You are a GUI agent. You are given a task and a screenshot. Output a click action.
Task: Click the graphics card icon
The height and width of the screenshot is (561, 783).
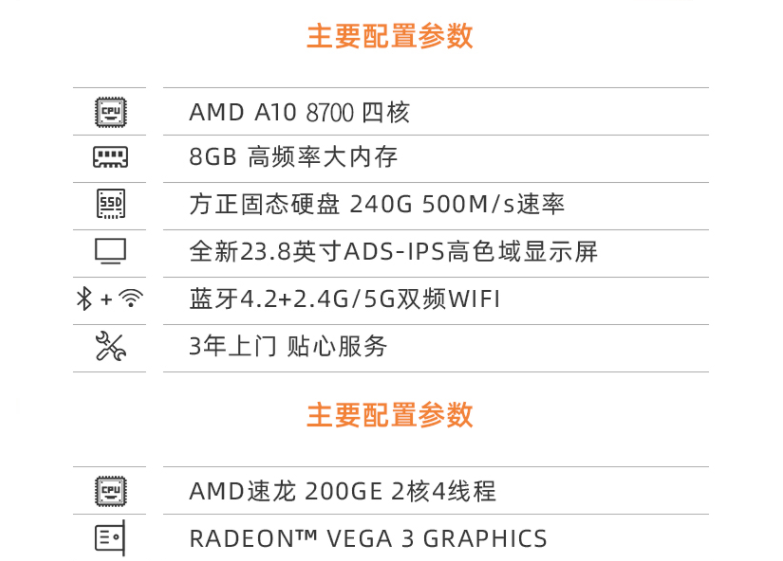pyautogui.click(x=110, y=538)
